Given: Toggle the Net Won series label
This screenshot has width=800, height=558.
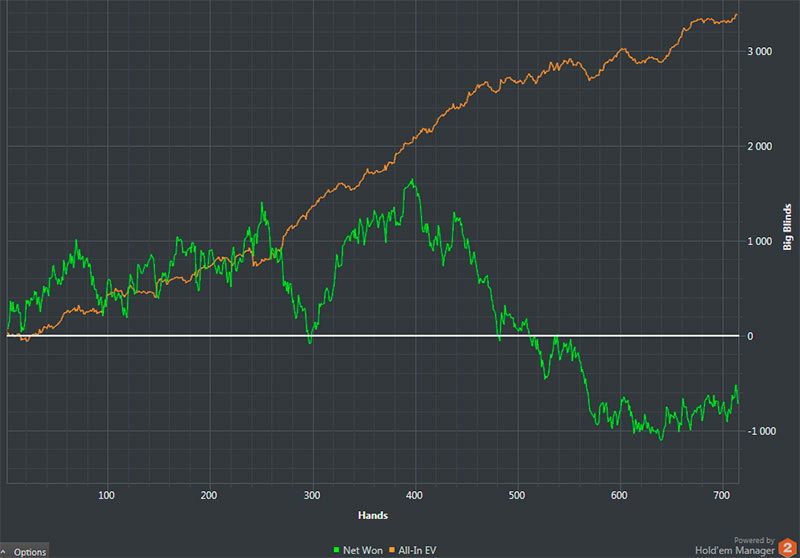Looking at the screenshot, I should coord(363,550).
